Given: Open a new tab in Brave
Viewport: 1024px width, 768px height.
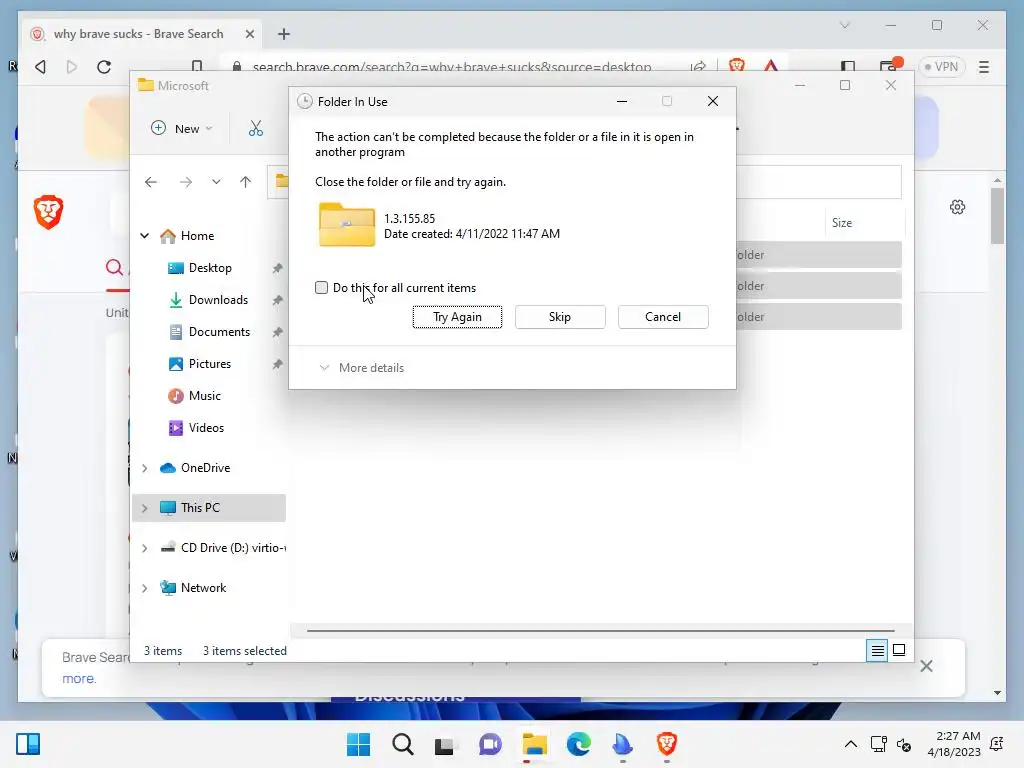Looking at the screenshot, I should pyautogui.click(x=283, y=34).
